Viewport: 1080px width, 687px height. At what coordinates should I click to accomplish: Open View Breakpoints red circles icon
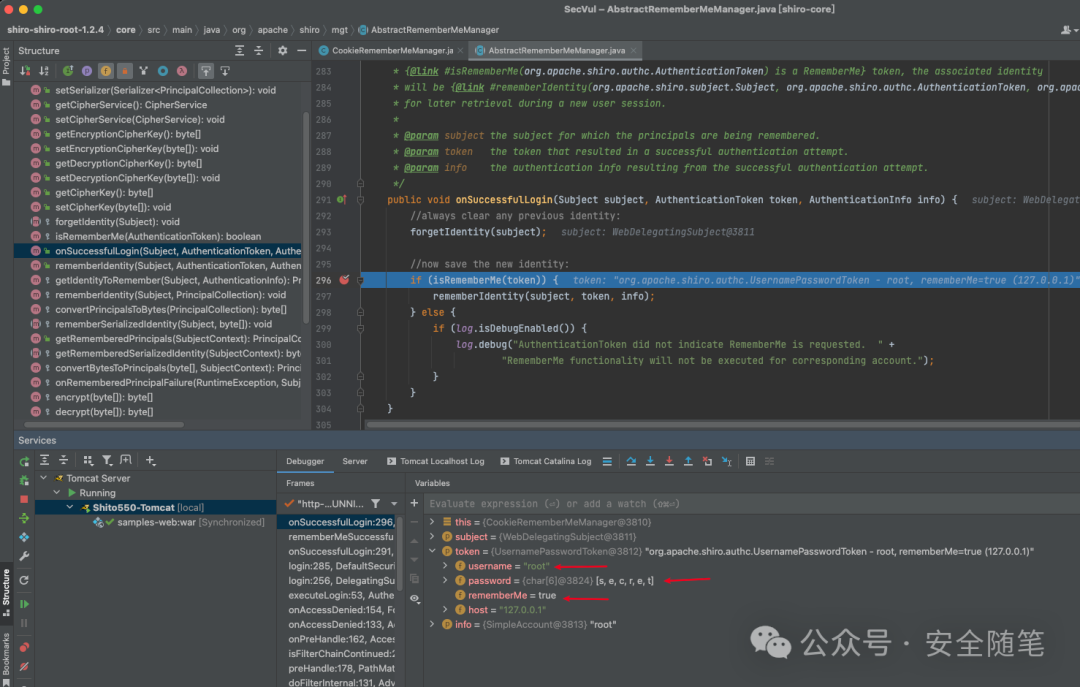pos(24,647)
